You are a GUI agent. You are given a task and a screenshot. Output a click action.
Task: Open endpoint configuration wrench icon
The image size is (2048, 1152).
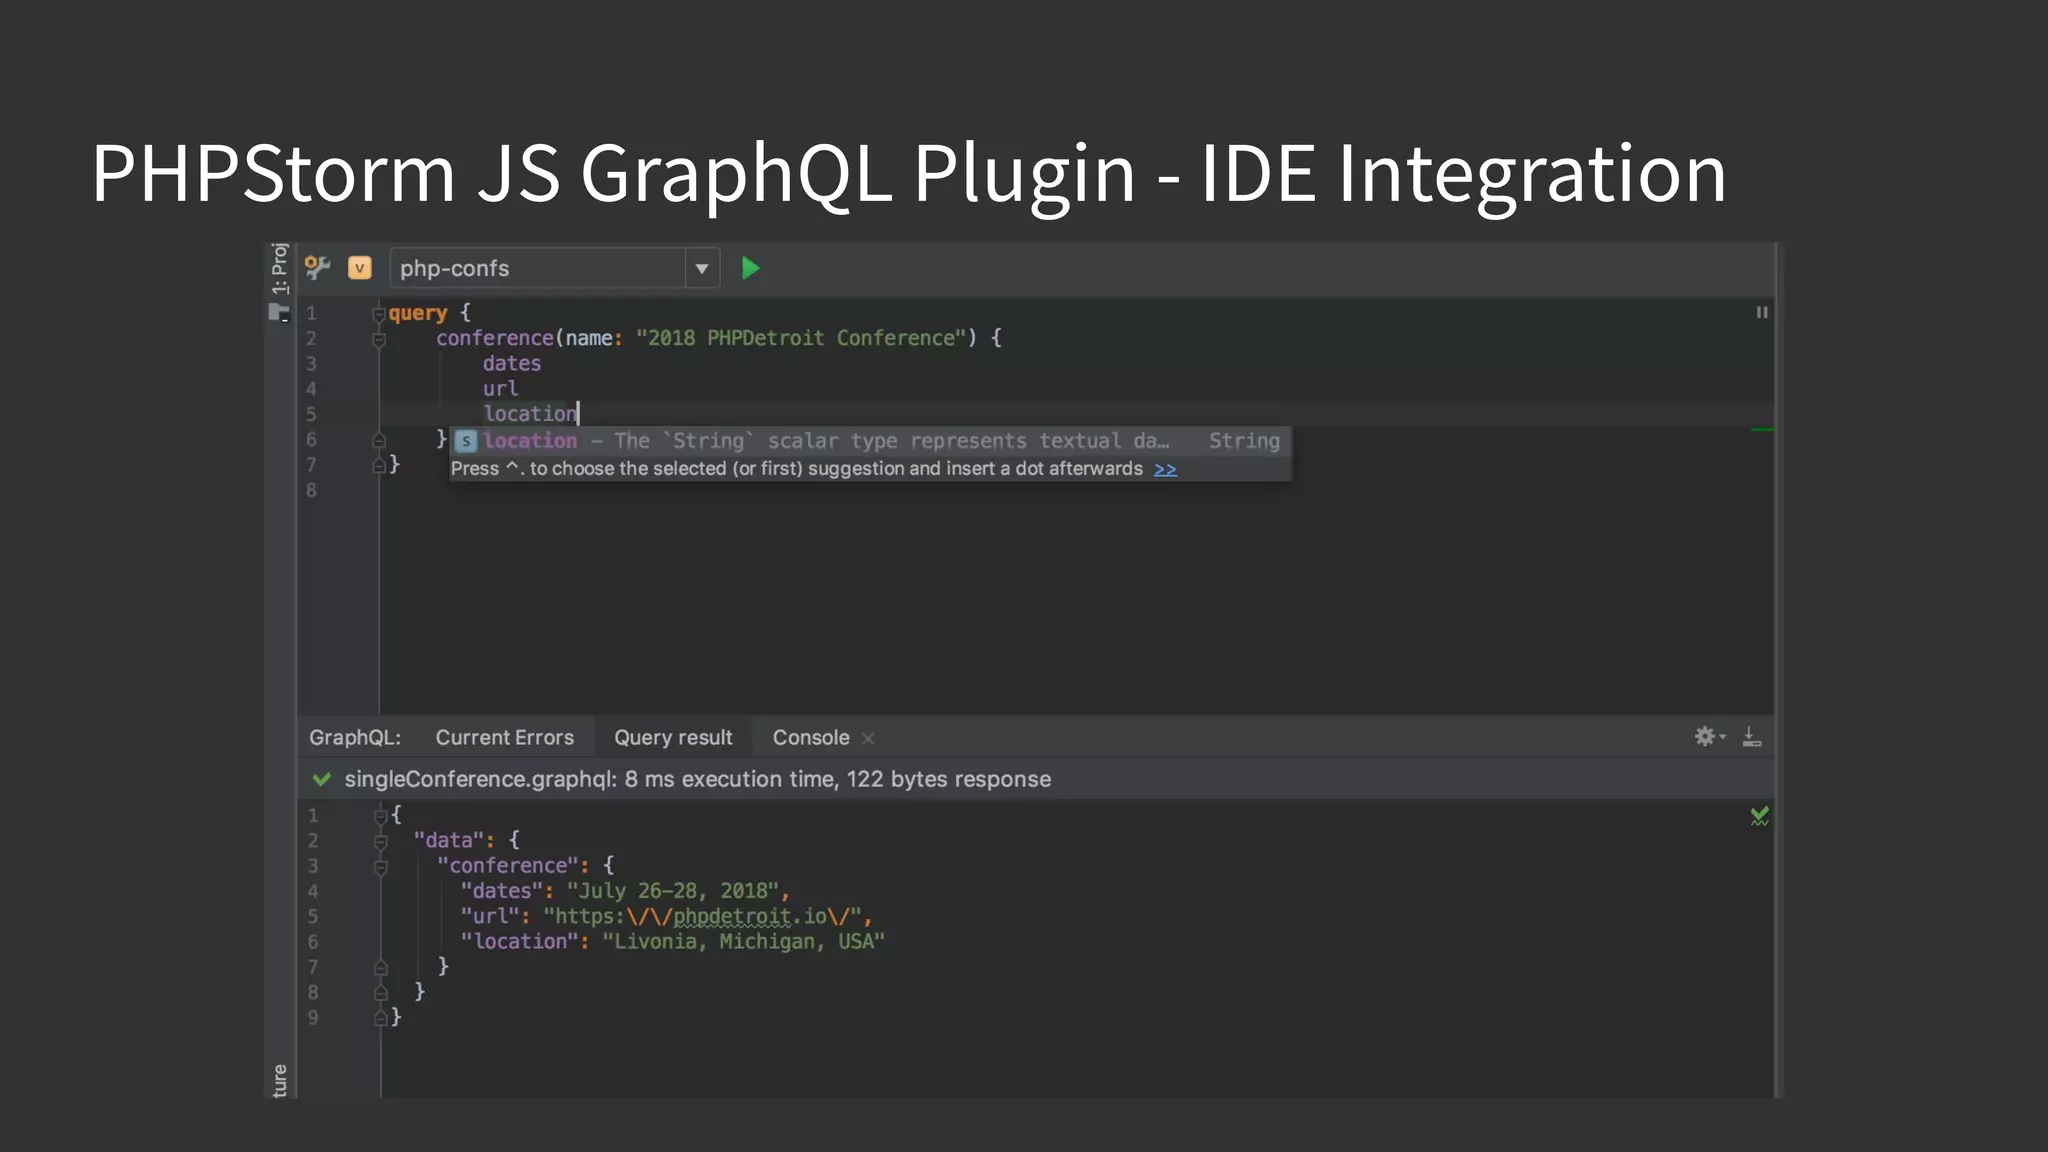(317, 267)
